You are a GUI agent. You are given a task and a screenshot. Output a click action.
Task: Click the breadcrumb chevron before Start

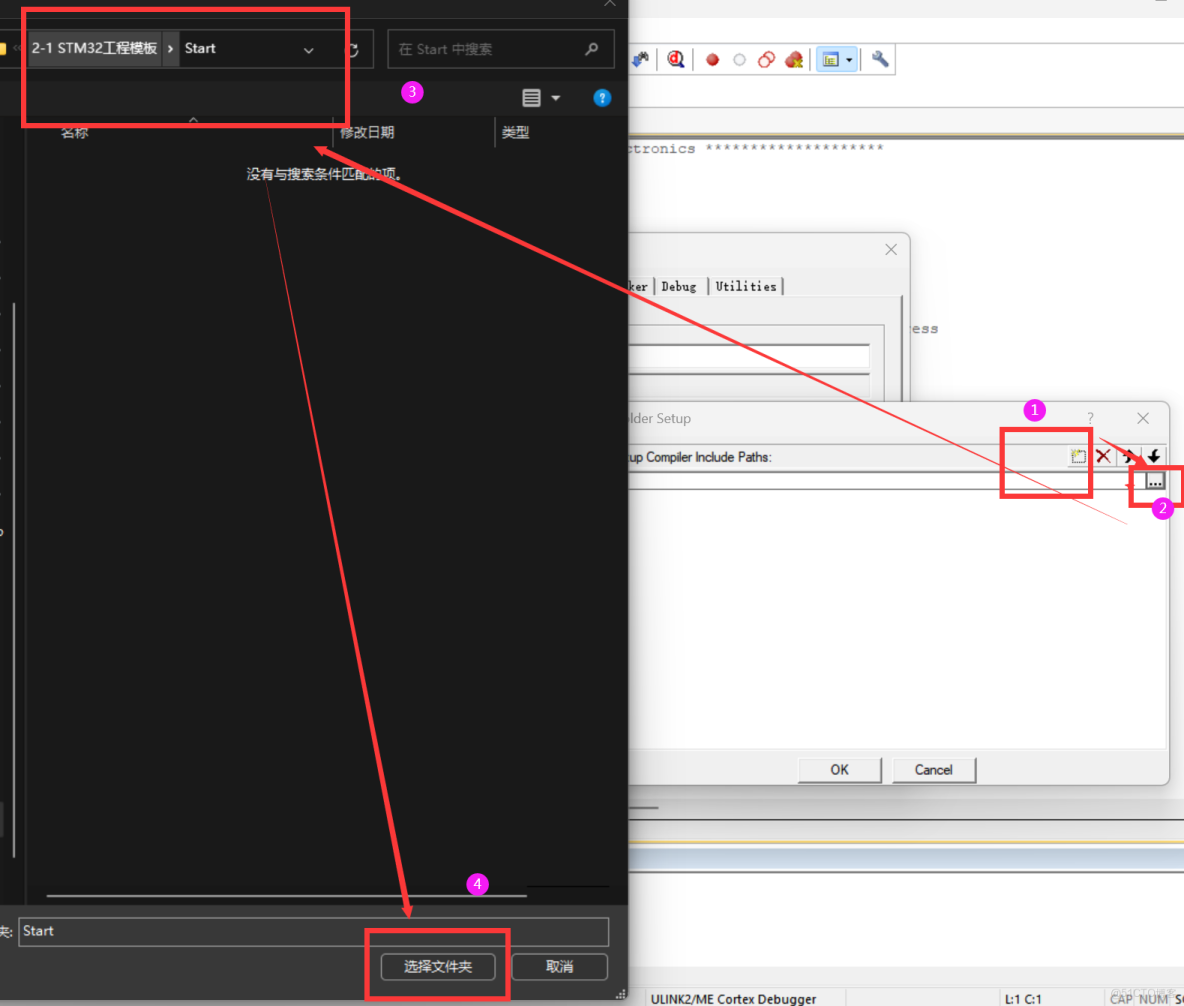171,48
